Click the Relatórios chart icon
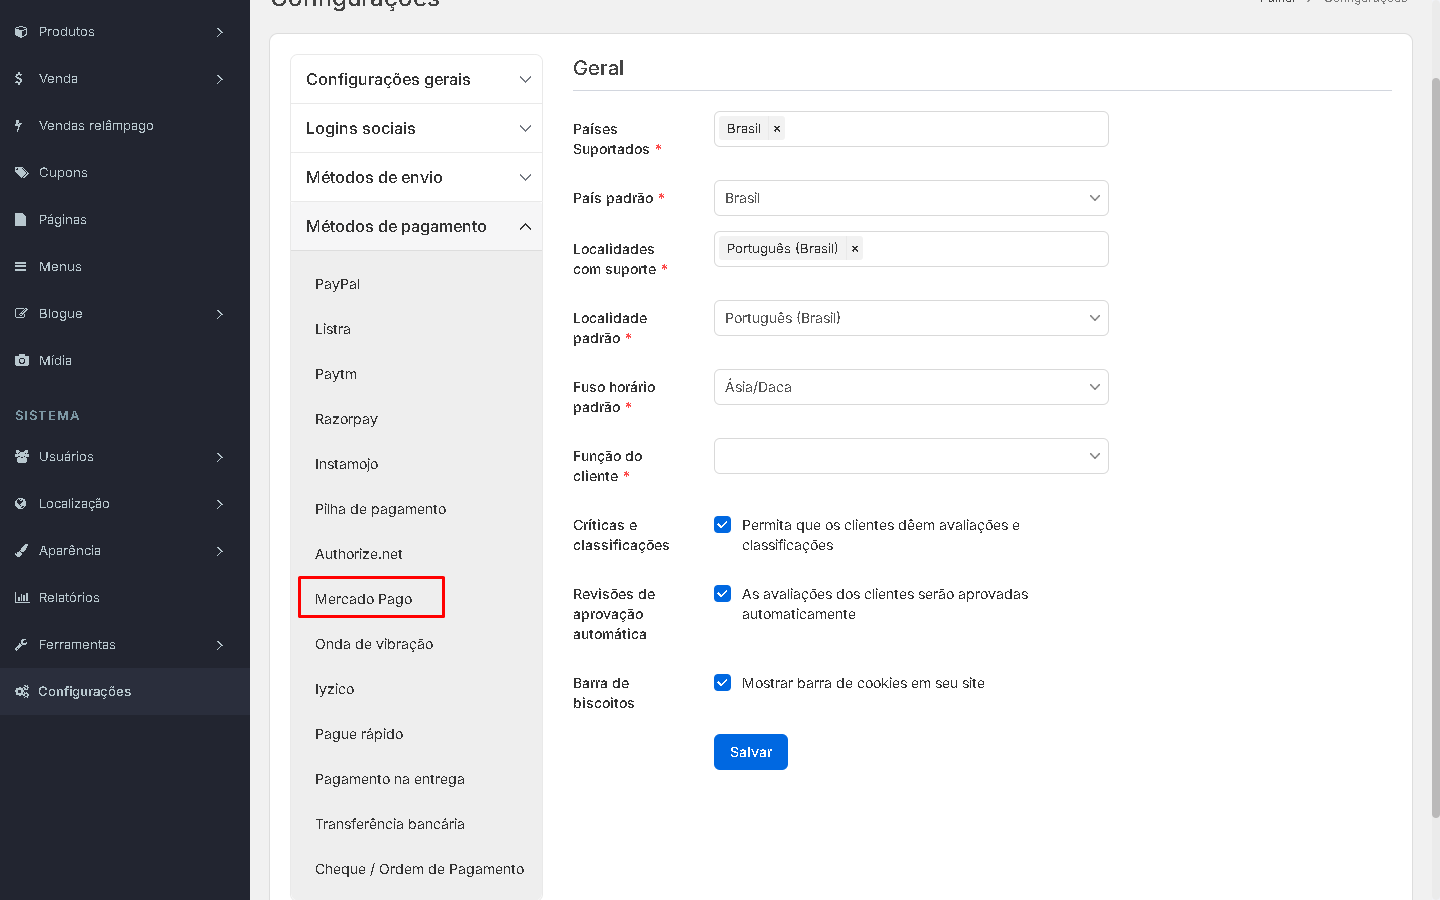The width and height of the screenshot is (1440, 900). [21, 598]
